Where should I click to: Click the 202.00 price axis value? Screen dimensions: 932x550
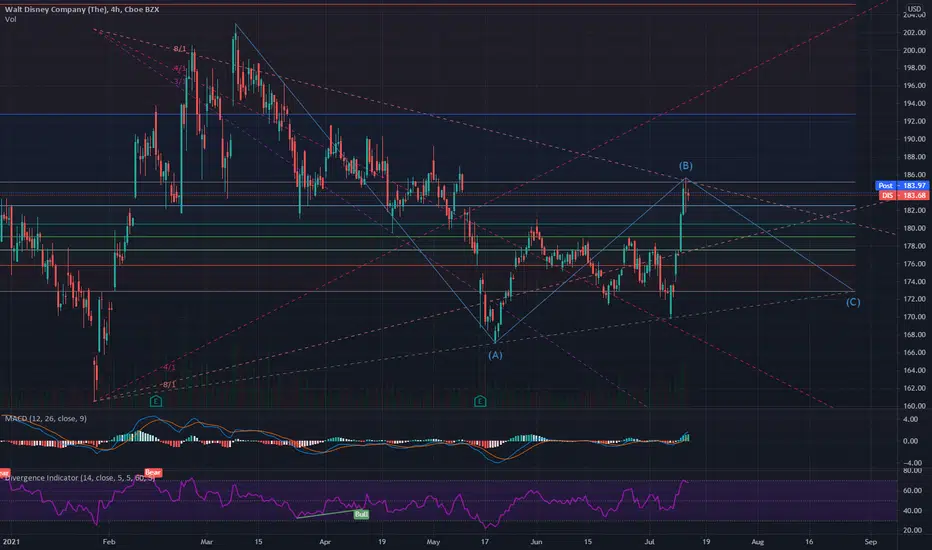click(x=914, y=33)
